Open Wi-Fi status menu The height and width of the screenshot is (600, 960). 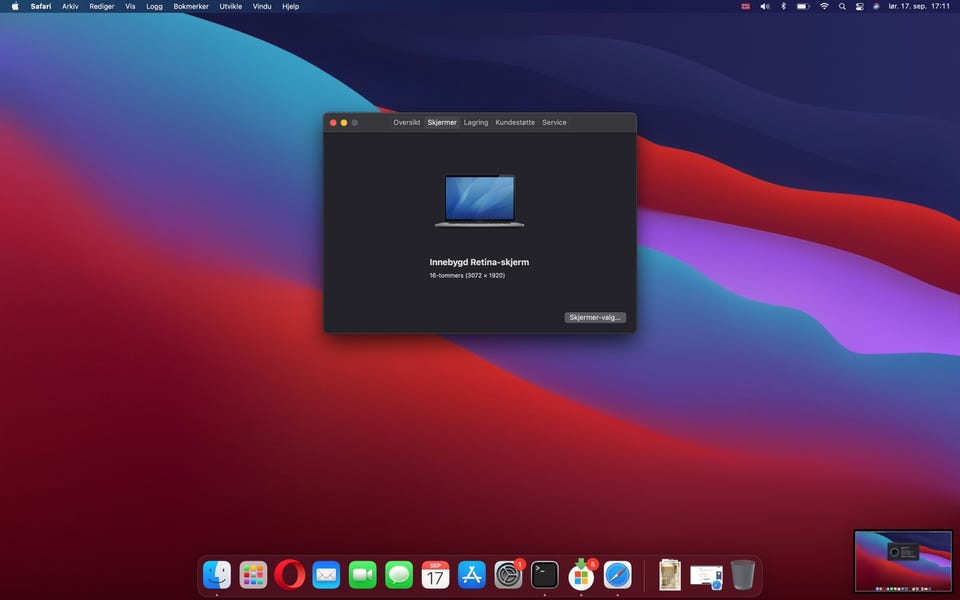[x=824, y=6]
